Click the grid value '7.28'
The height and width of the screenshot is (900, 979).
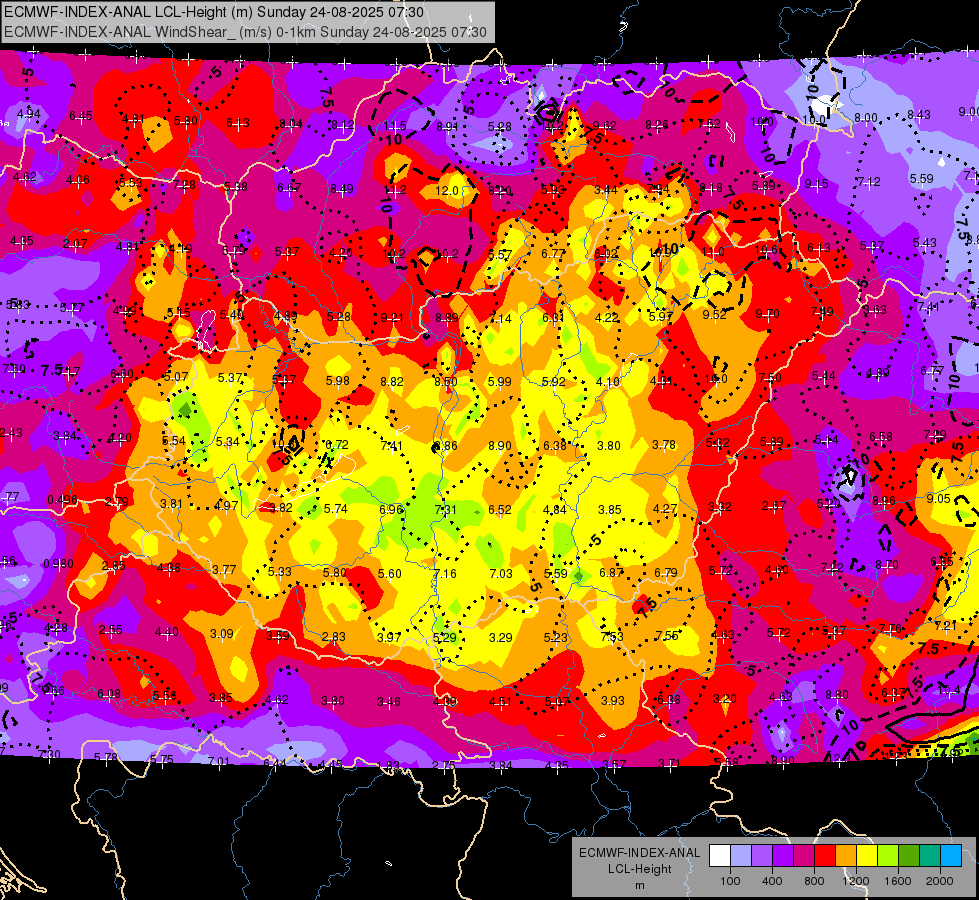point(184,184)
